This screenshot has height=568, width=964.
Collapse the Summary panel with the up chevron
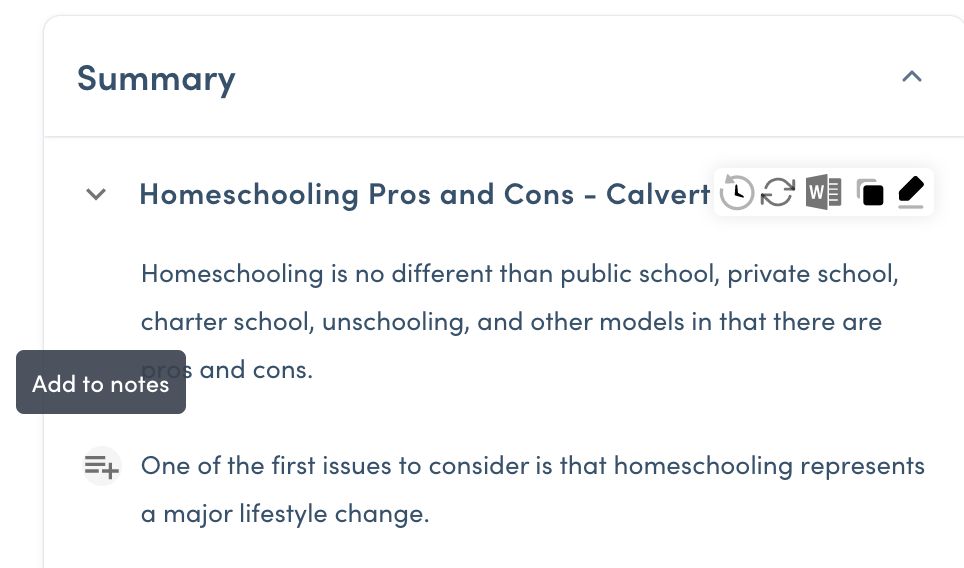point(911,77)
